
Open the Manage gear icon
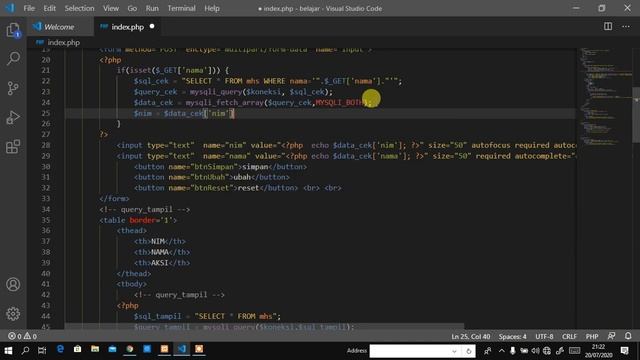13,313
